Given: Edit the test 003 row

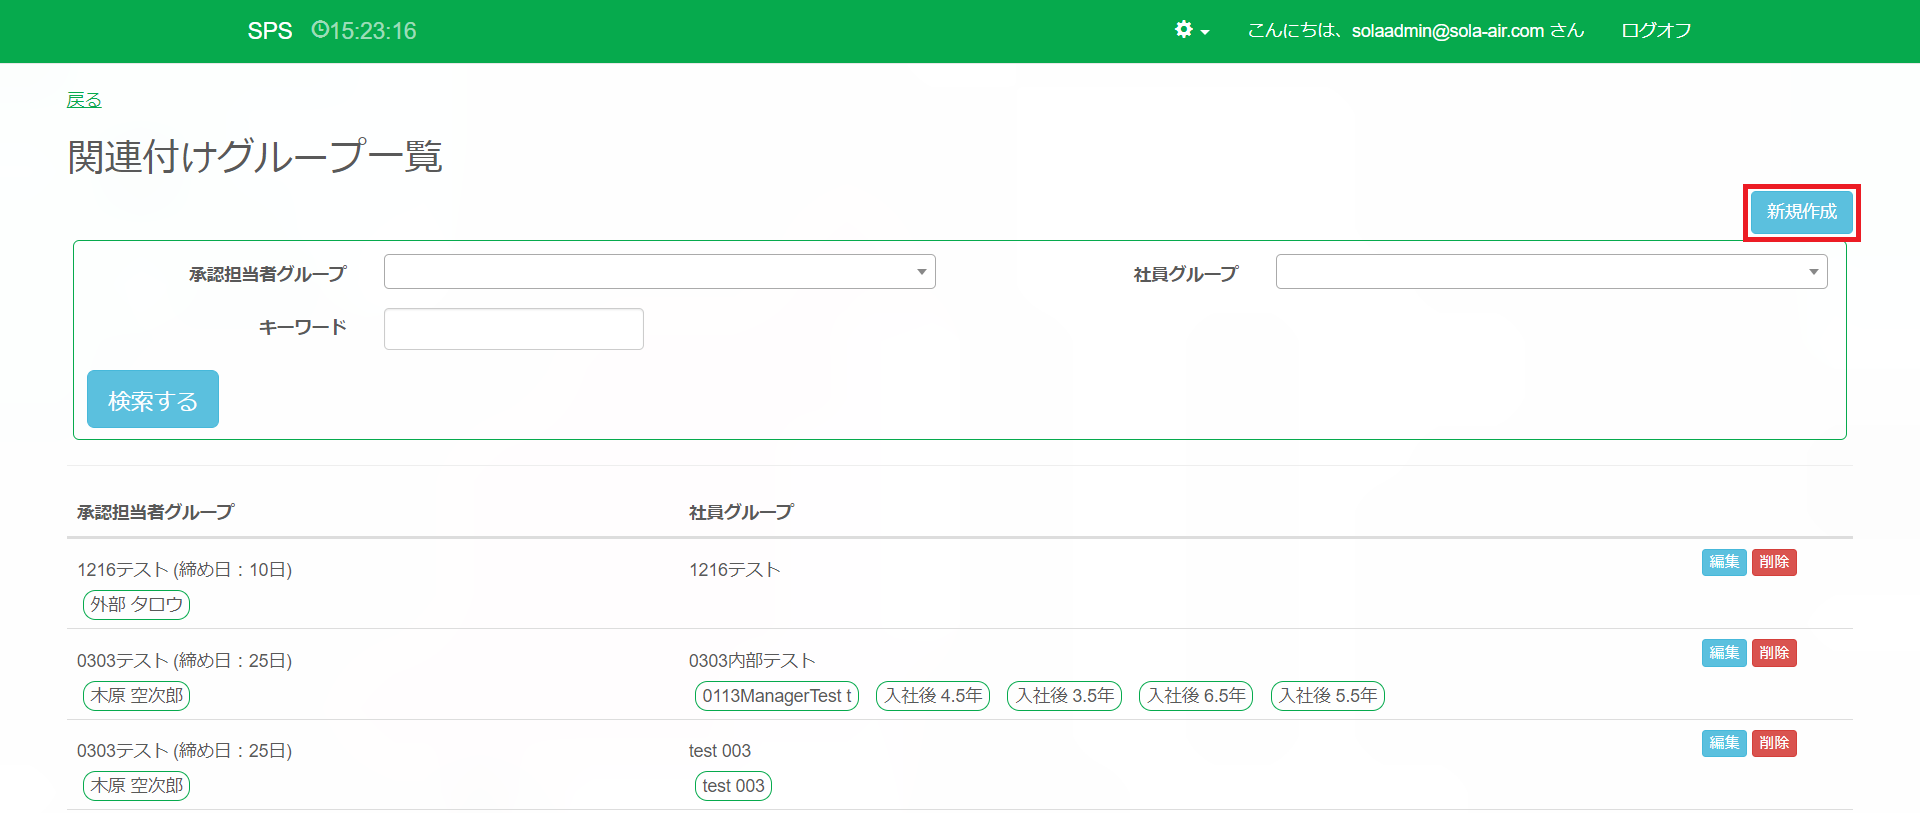Looking at the screenshot, I should pos(1723,743).
